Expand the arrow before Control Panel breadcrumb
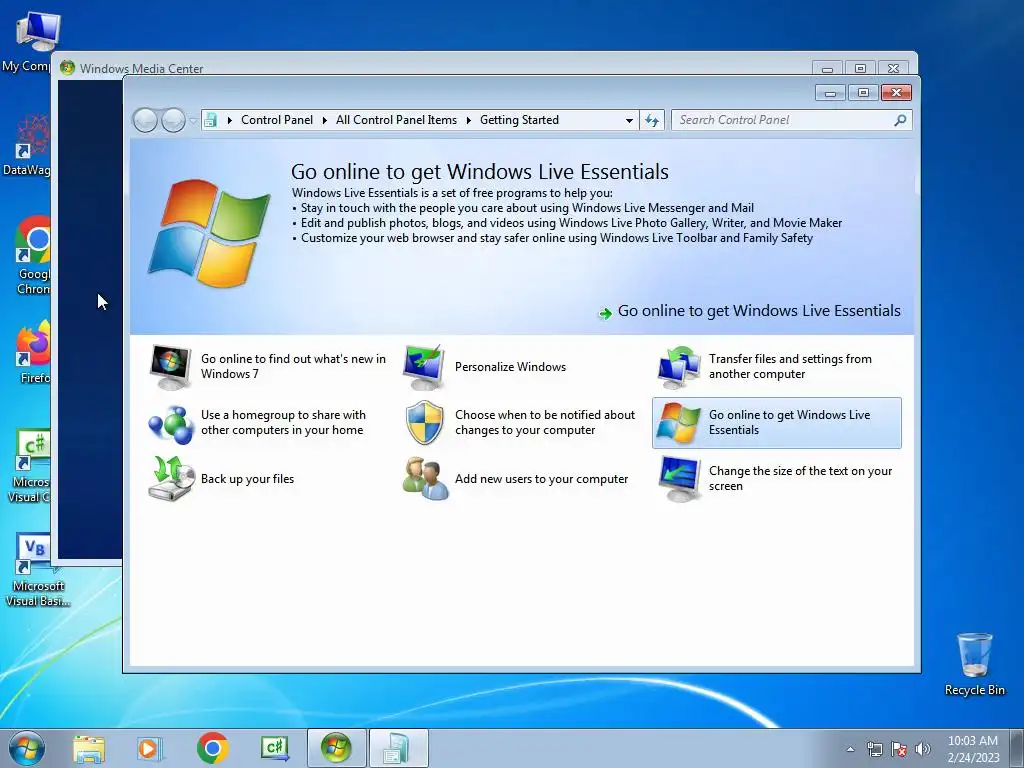Viewport: 1024px width, 768px height. [229, 120]
